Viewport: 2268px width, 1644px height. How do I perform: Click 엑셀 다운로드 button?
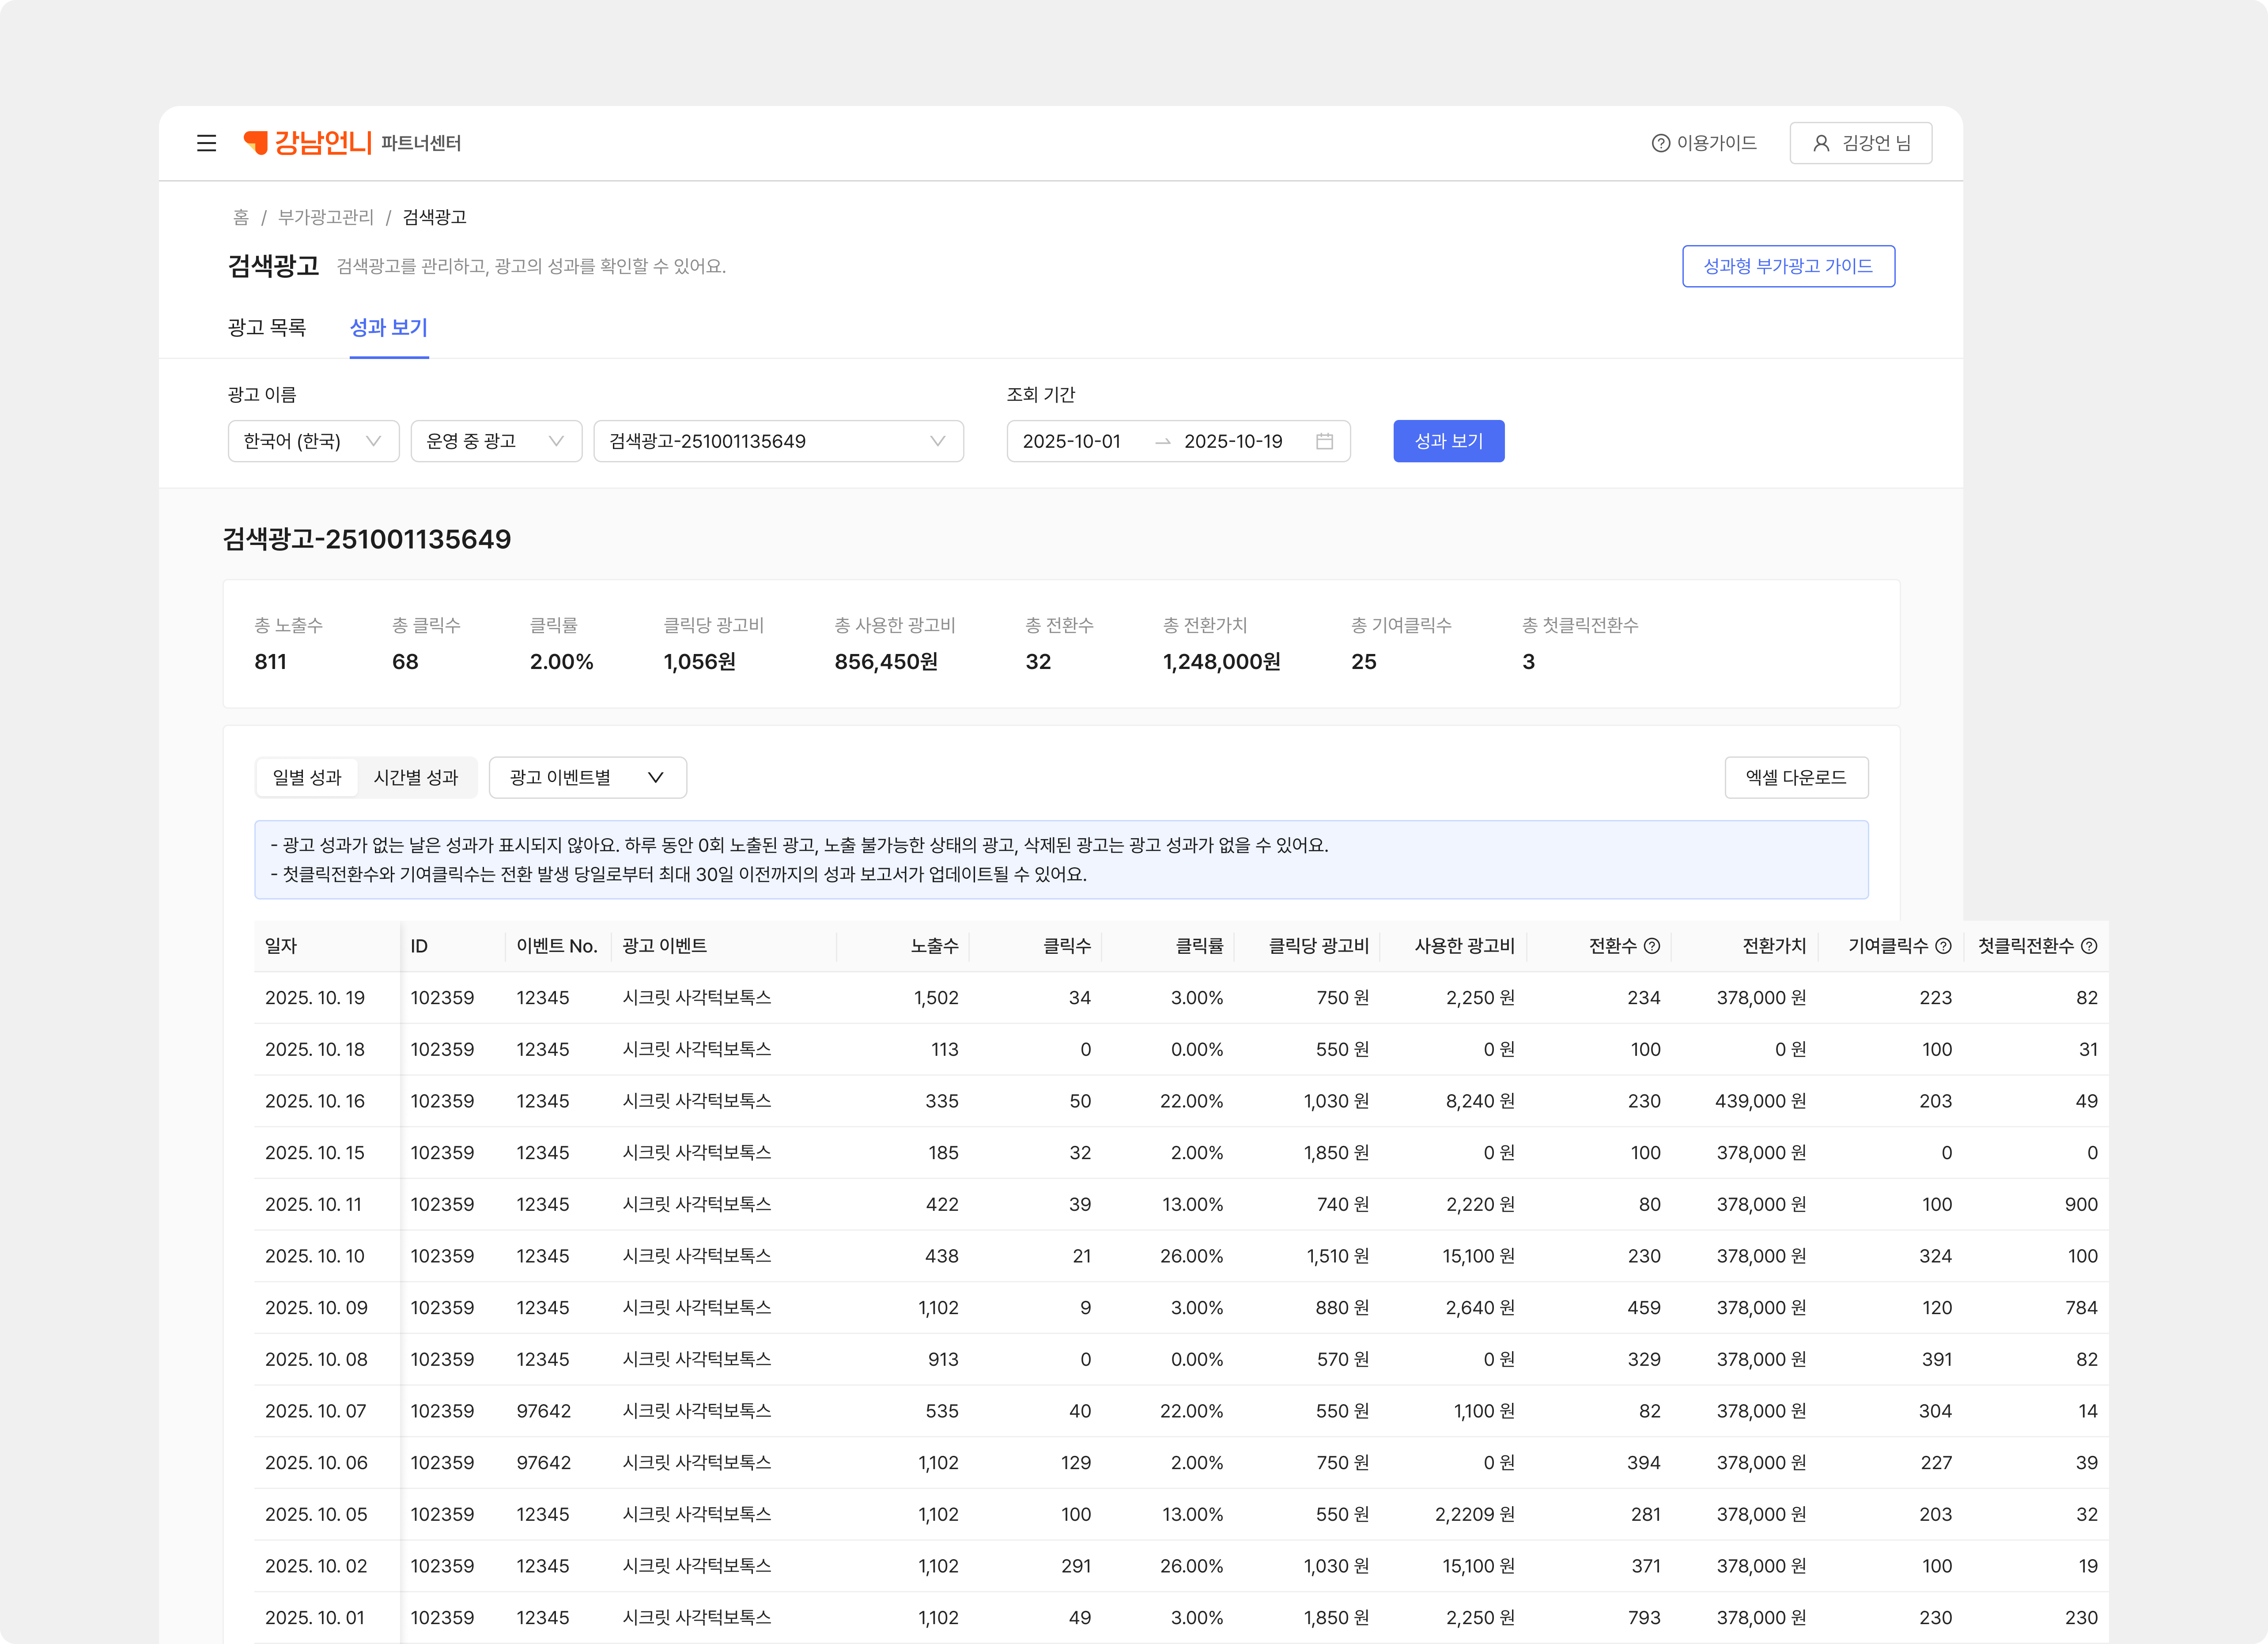pos(1796,777)
